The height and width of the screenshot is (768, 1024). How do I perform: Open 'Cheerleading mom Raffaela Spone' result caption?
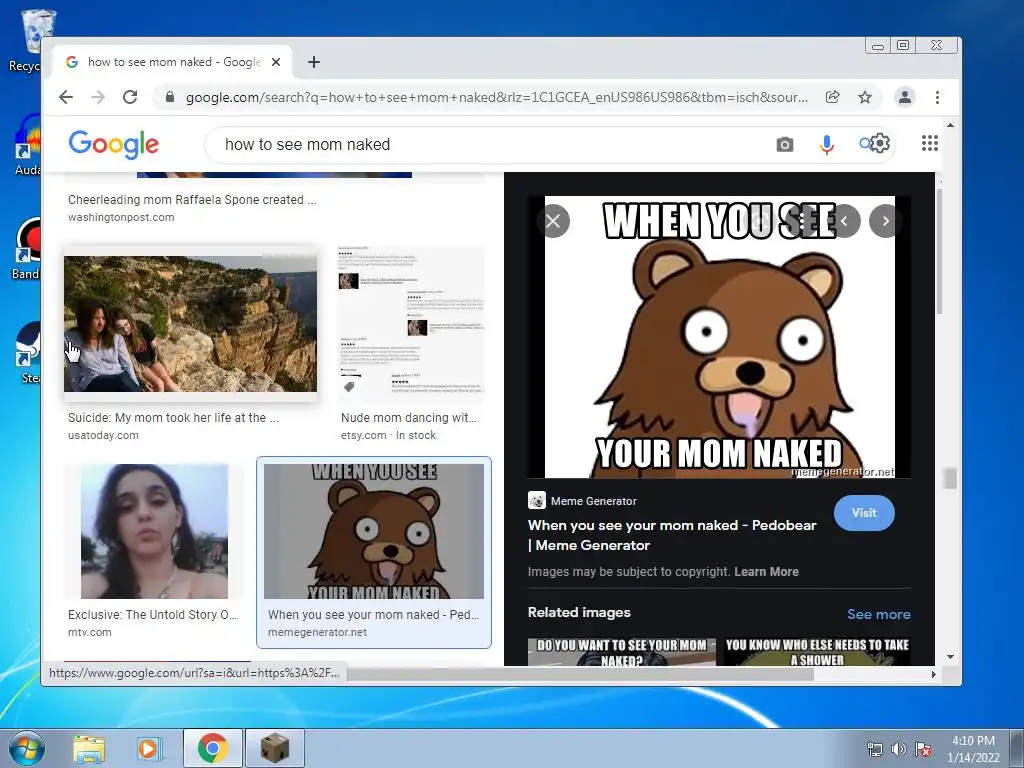(192, 200)
